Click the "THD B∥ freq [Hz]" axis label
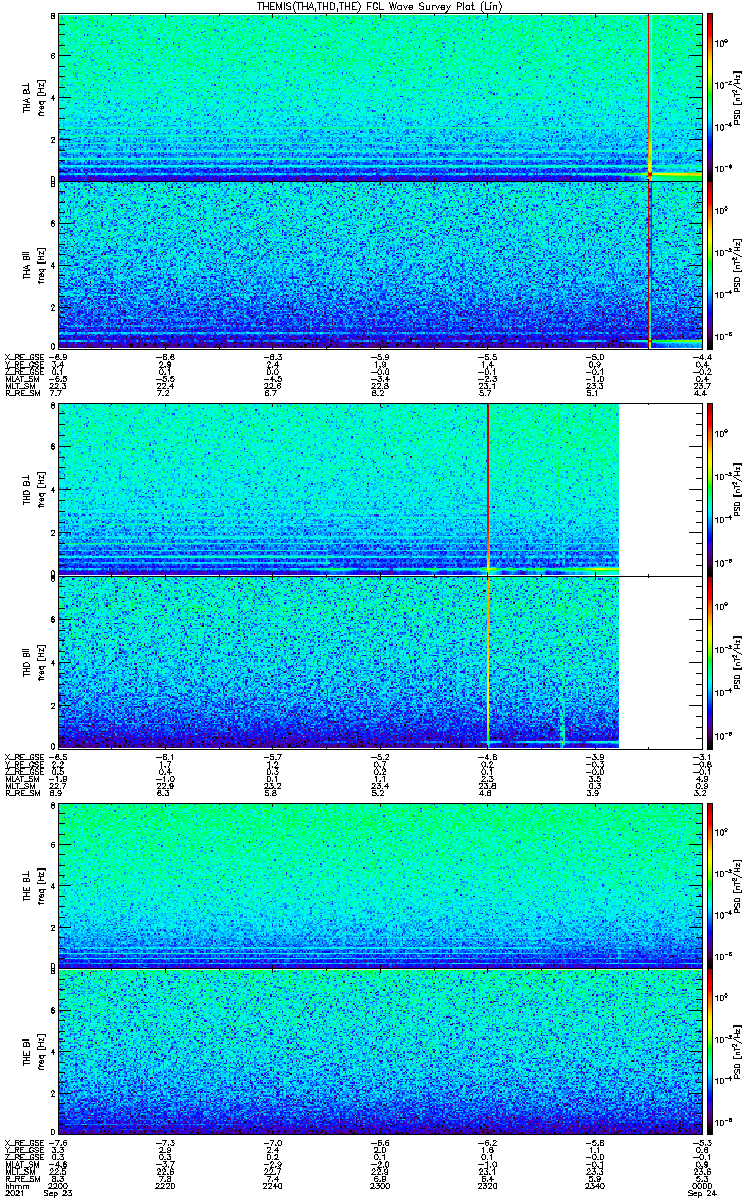Viewport: 750px width, 1200px height. 34,661
